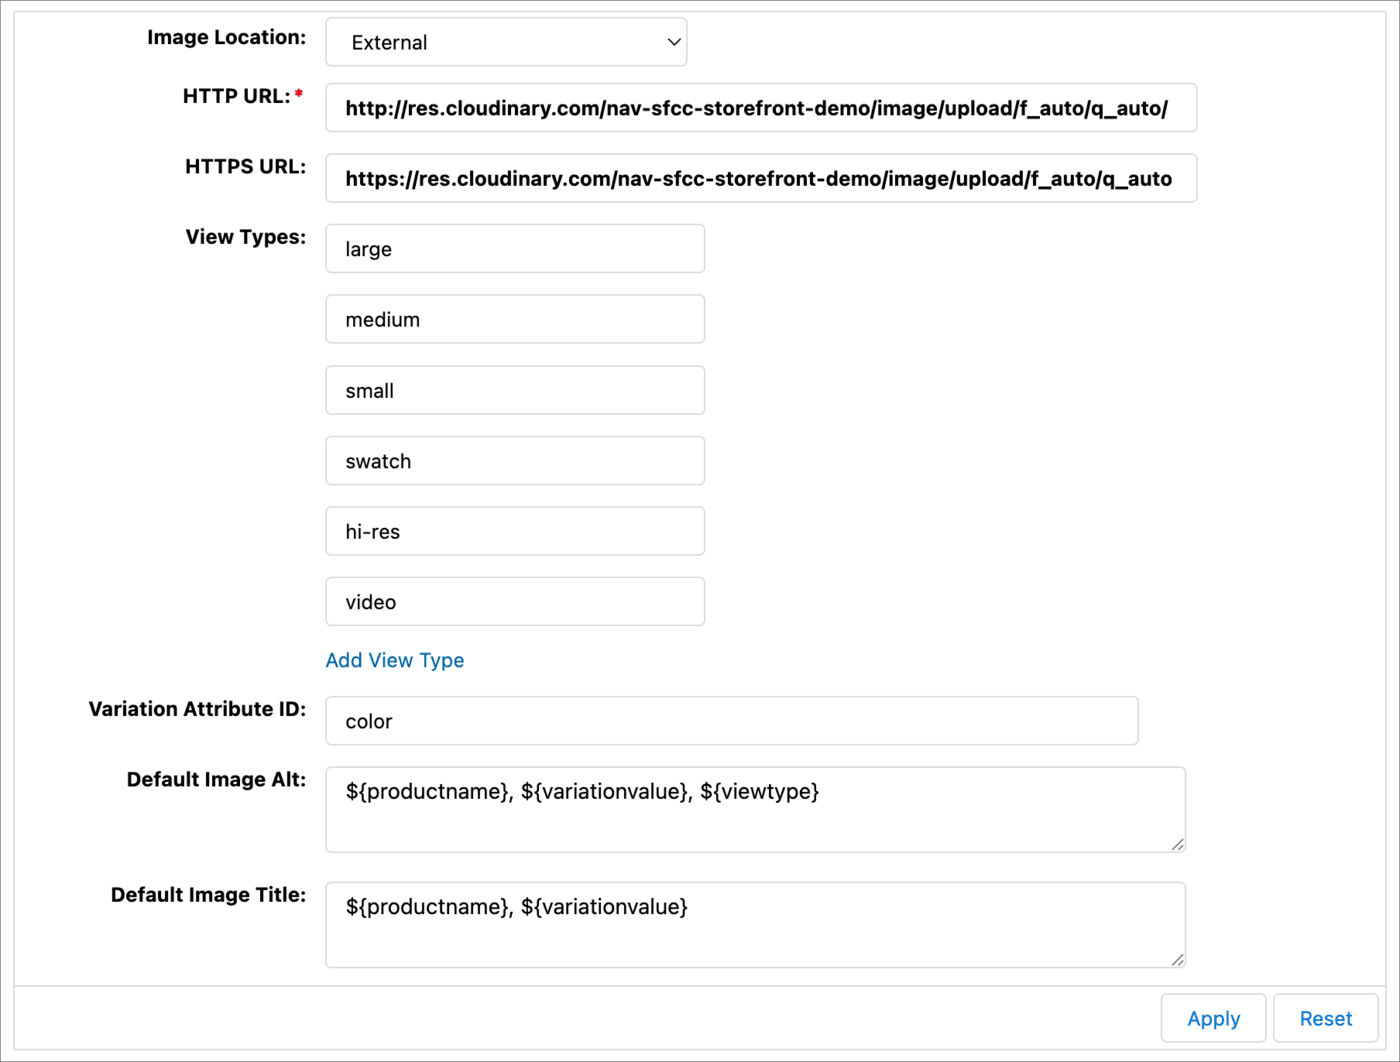Edit the 'small' view type field
The image size is (1400, 1062).
[x=515, y=391]
